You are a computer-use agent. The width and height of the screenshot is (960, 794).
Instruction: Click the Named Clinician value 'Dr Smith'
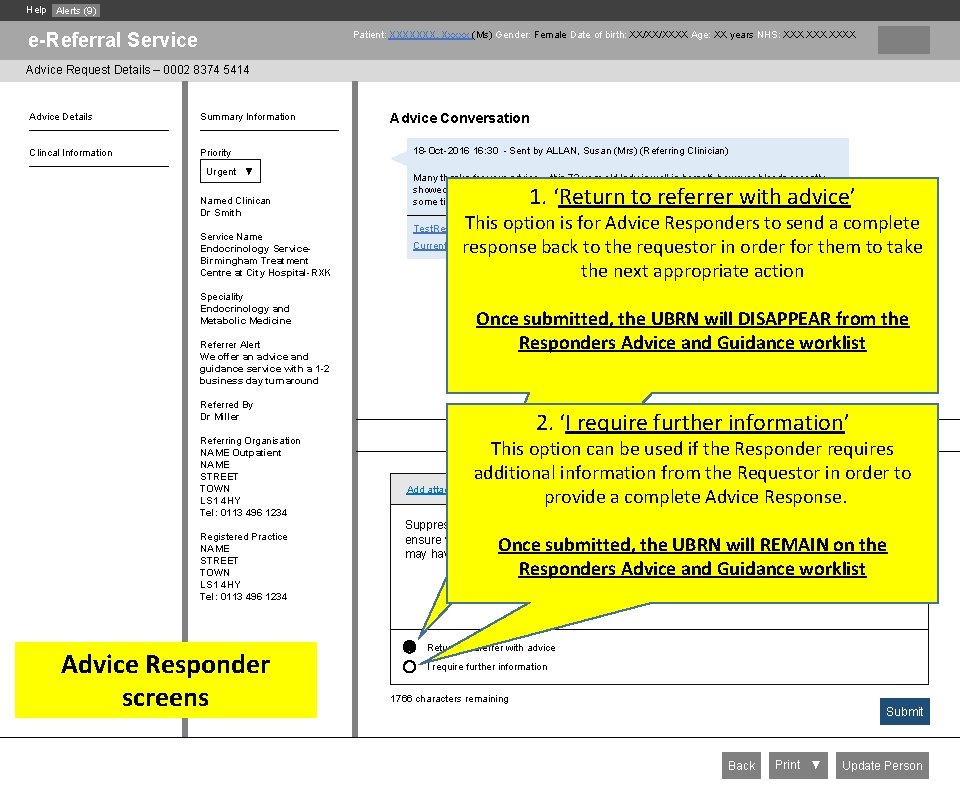pyautogui.click(x=220, y=212)
